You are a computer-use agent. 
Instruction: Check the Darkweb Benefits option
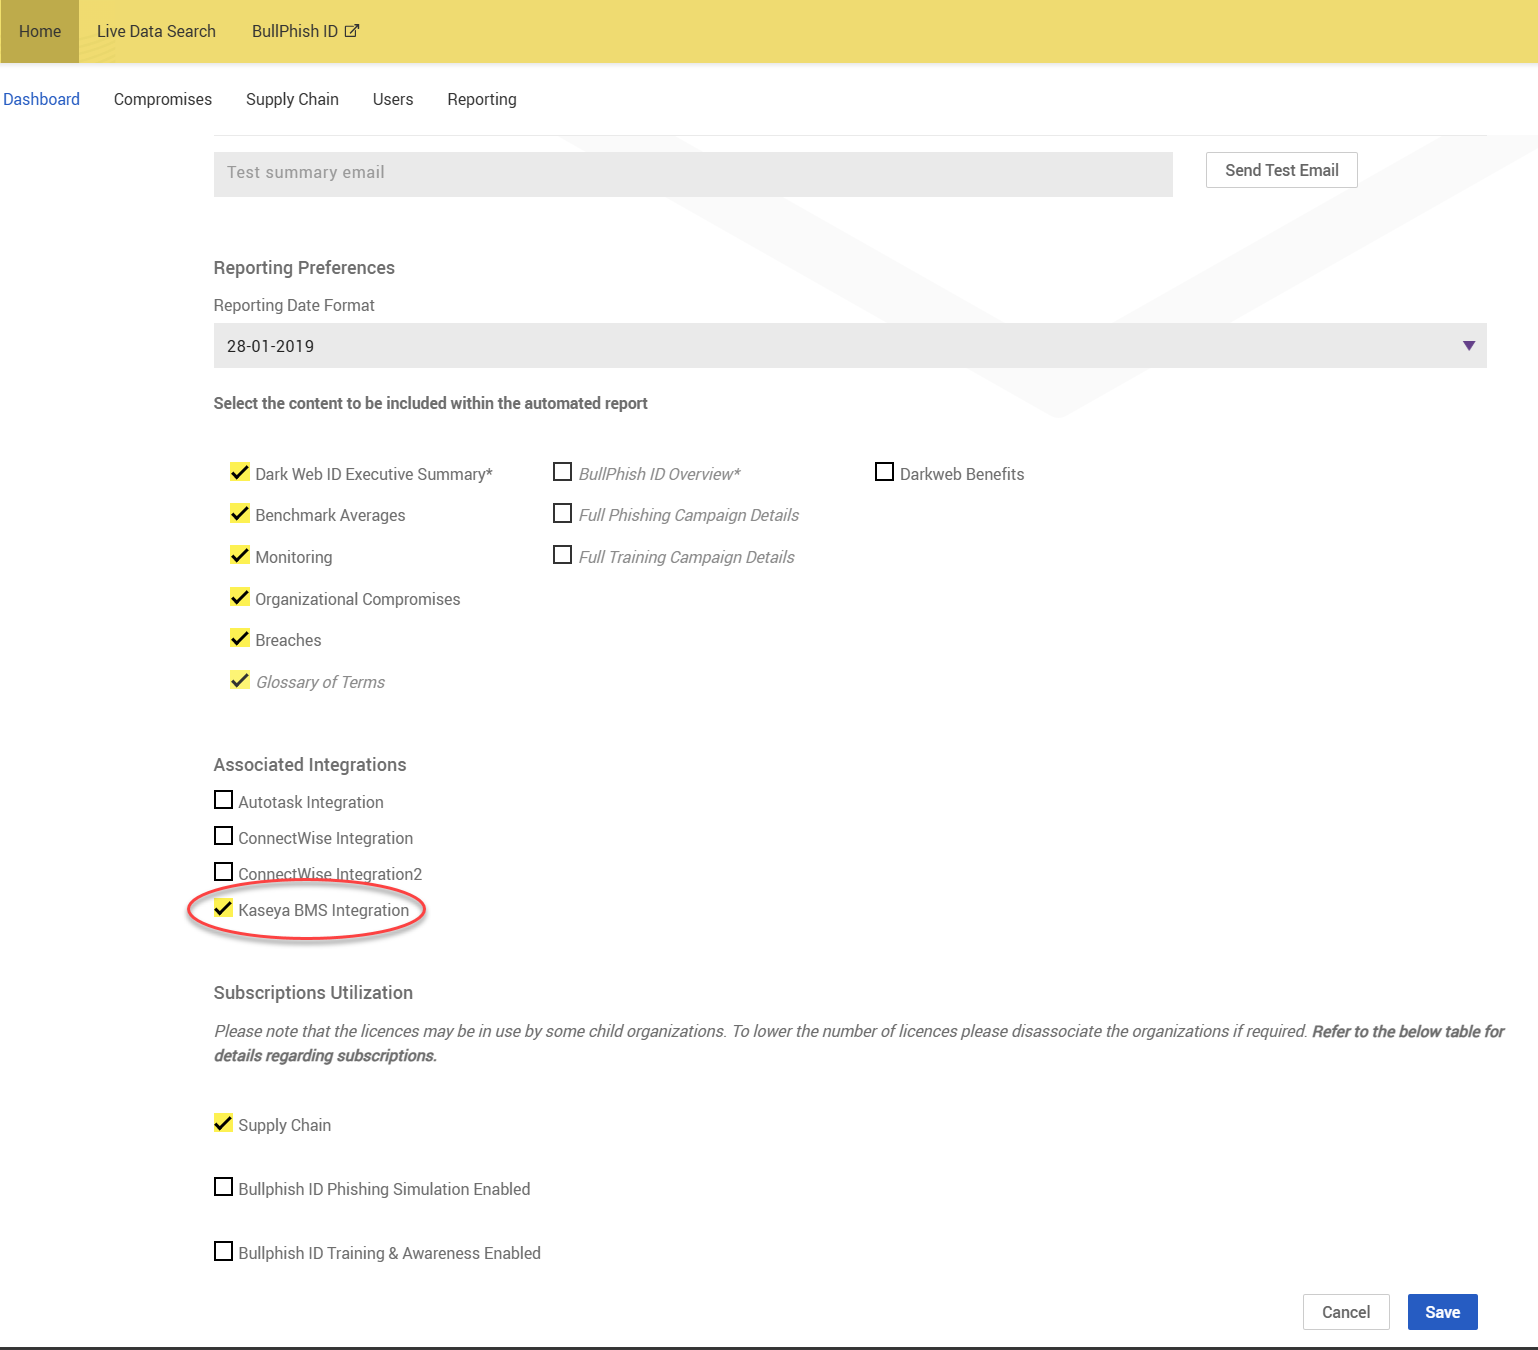(884, 472)
